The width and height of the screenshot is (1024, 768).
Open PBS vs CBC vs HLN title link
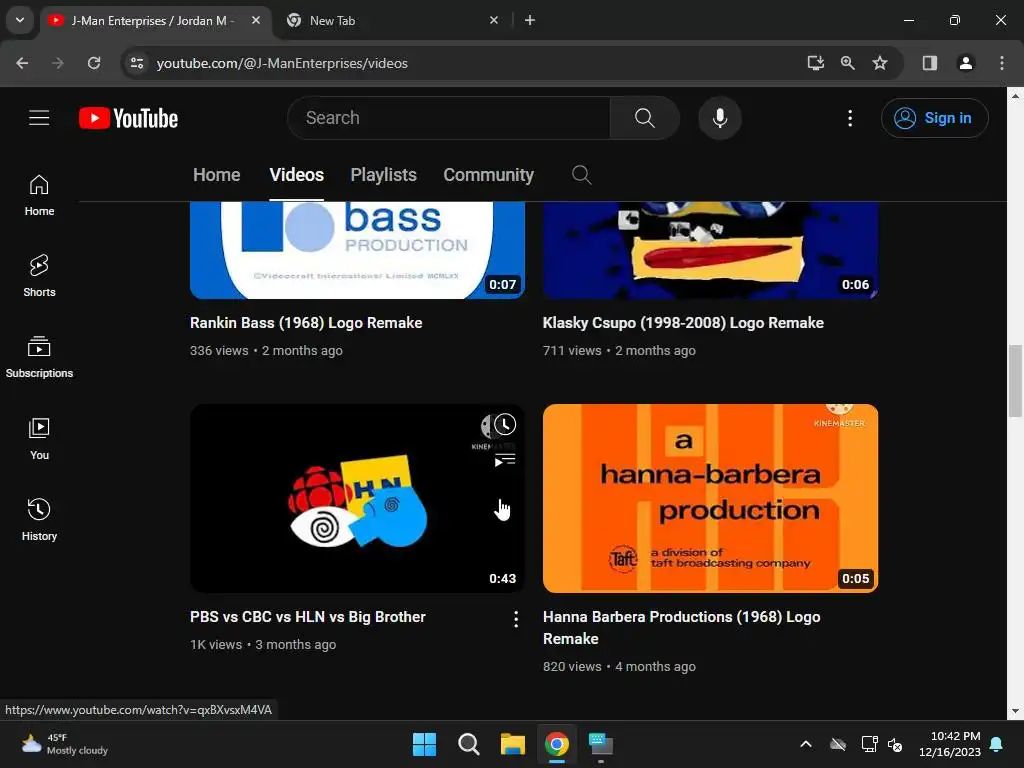308,616
